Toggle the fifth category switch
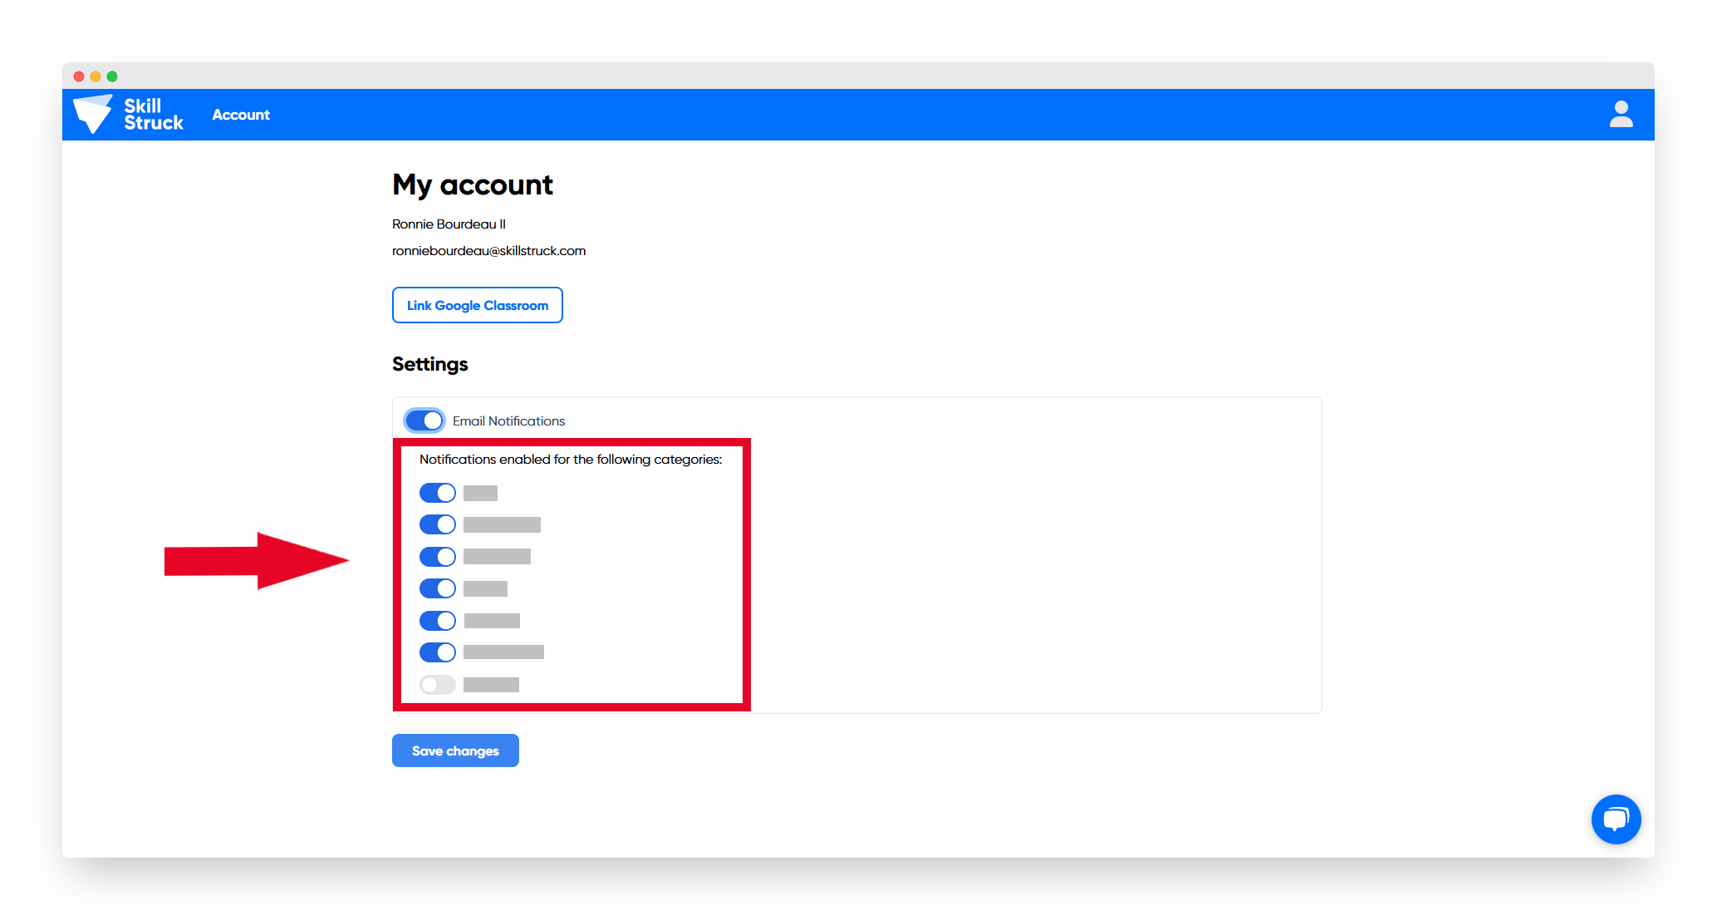1717x920 pixels. coord(437,620)
